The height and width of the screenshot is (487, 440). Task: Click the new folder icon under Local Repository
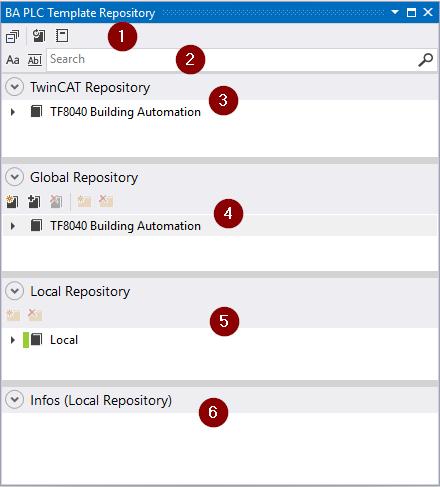[13, 315]
